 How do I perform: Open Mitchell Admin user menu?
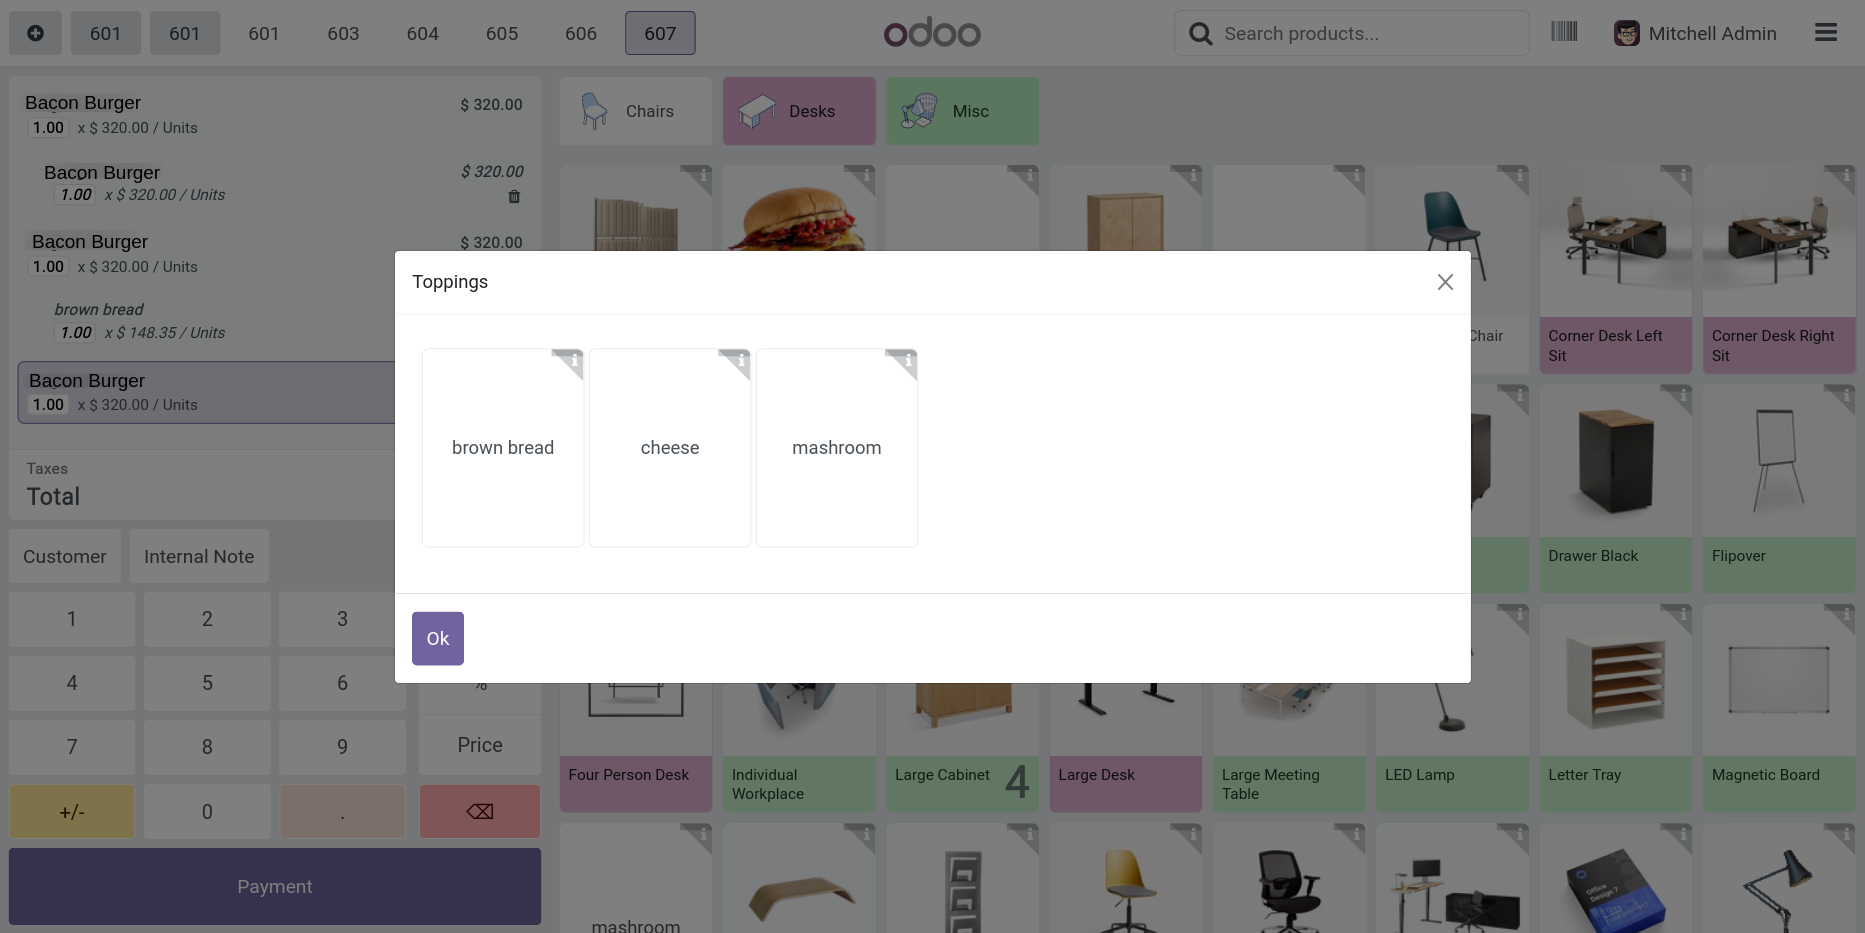pyautogui.click(x=1695, y=33)
